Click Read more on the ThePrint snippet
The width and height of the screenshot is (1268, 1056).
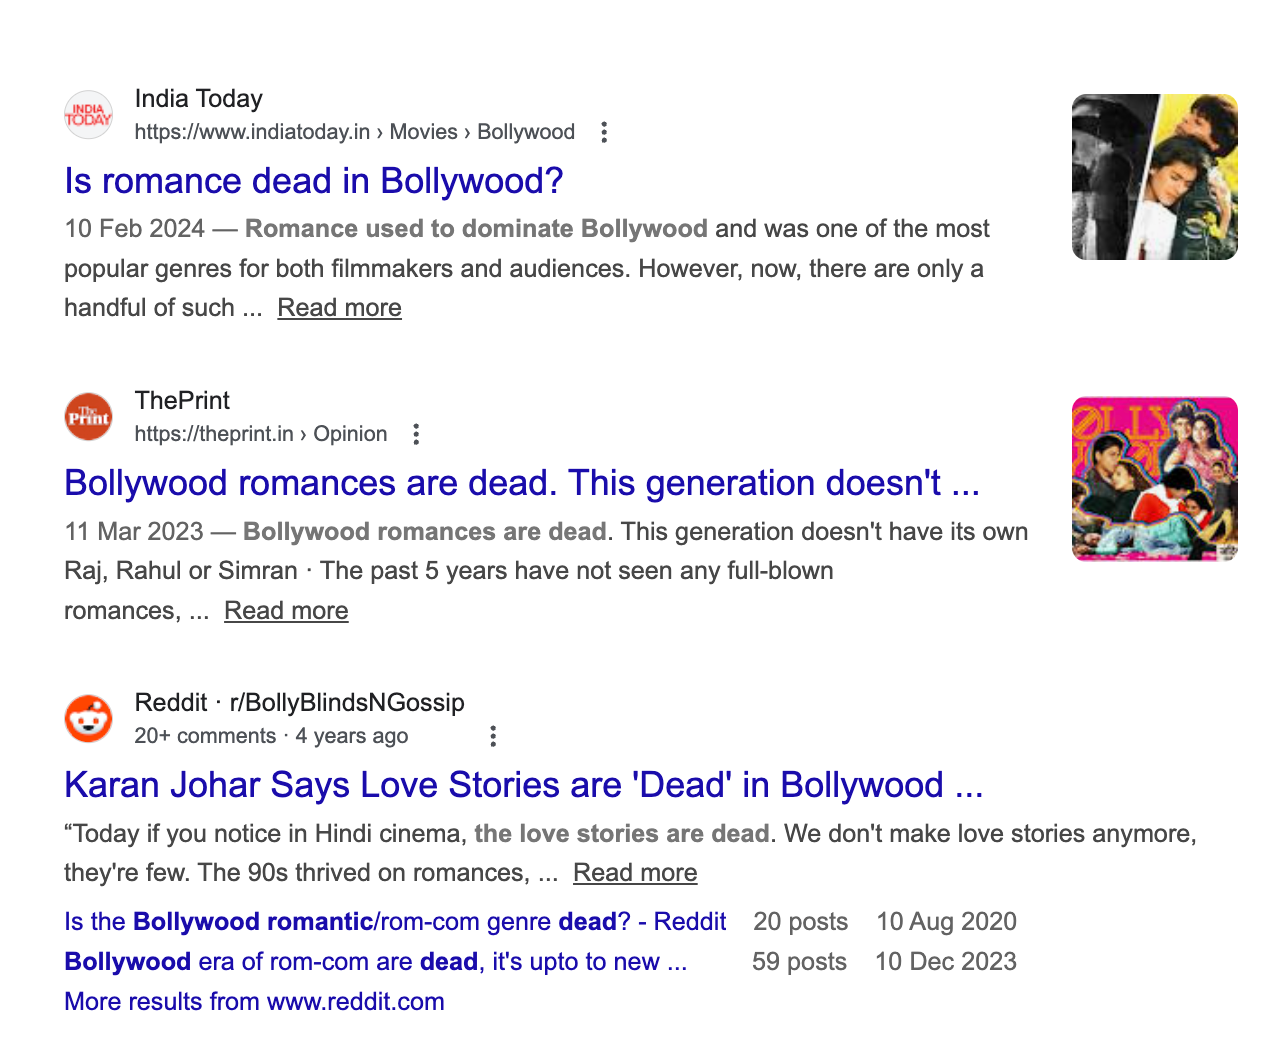[286, 610]
